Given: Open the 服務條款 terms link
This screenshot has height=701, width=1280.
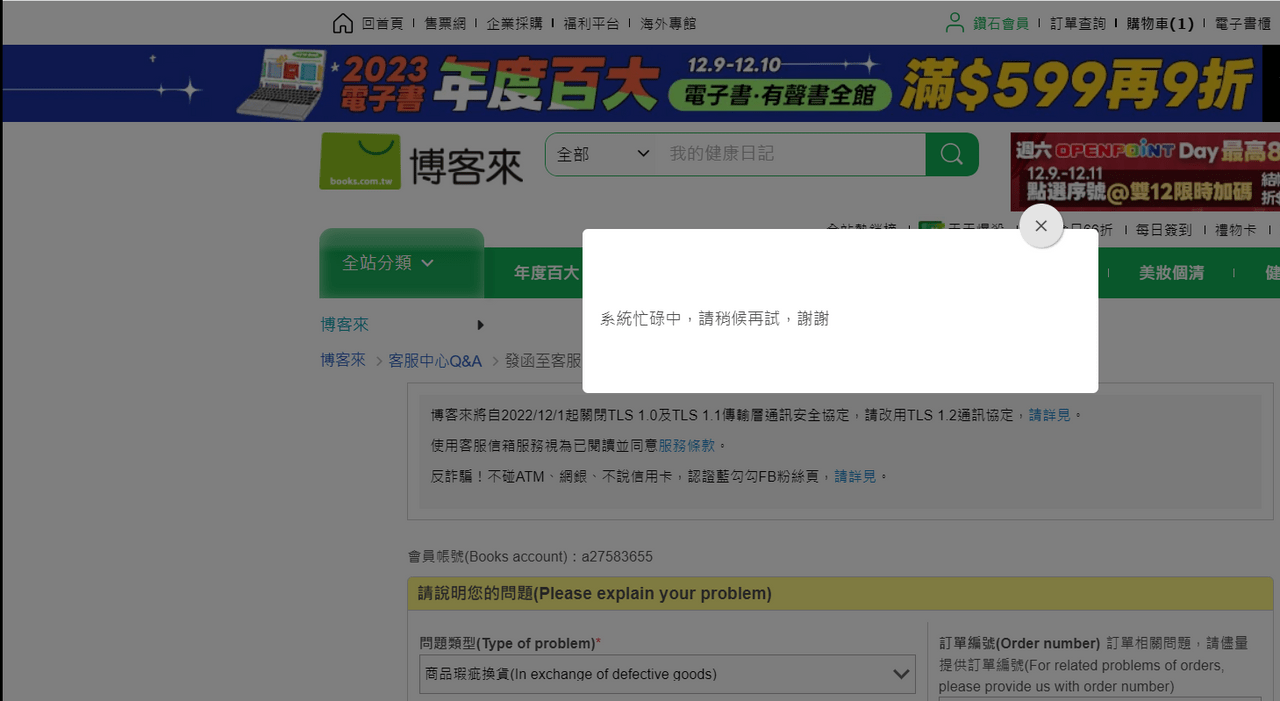Looking at the screenshot, I should (x=688, y=445).
